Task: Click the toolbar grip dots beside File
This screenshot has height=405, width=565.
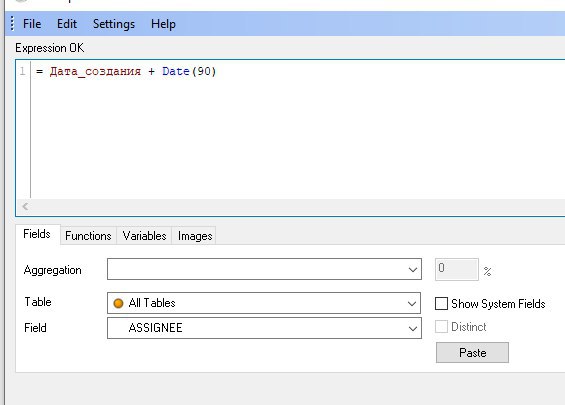Action: [12, 24]
